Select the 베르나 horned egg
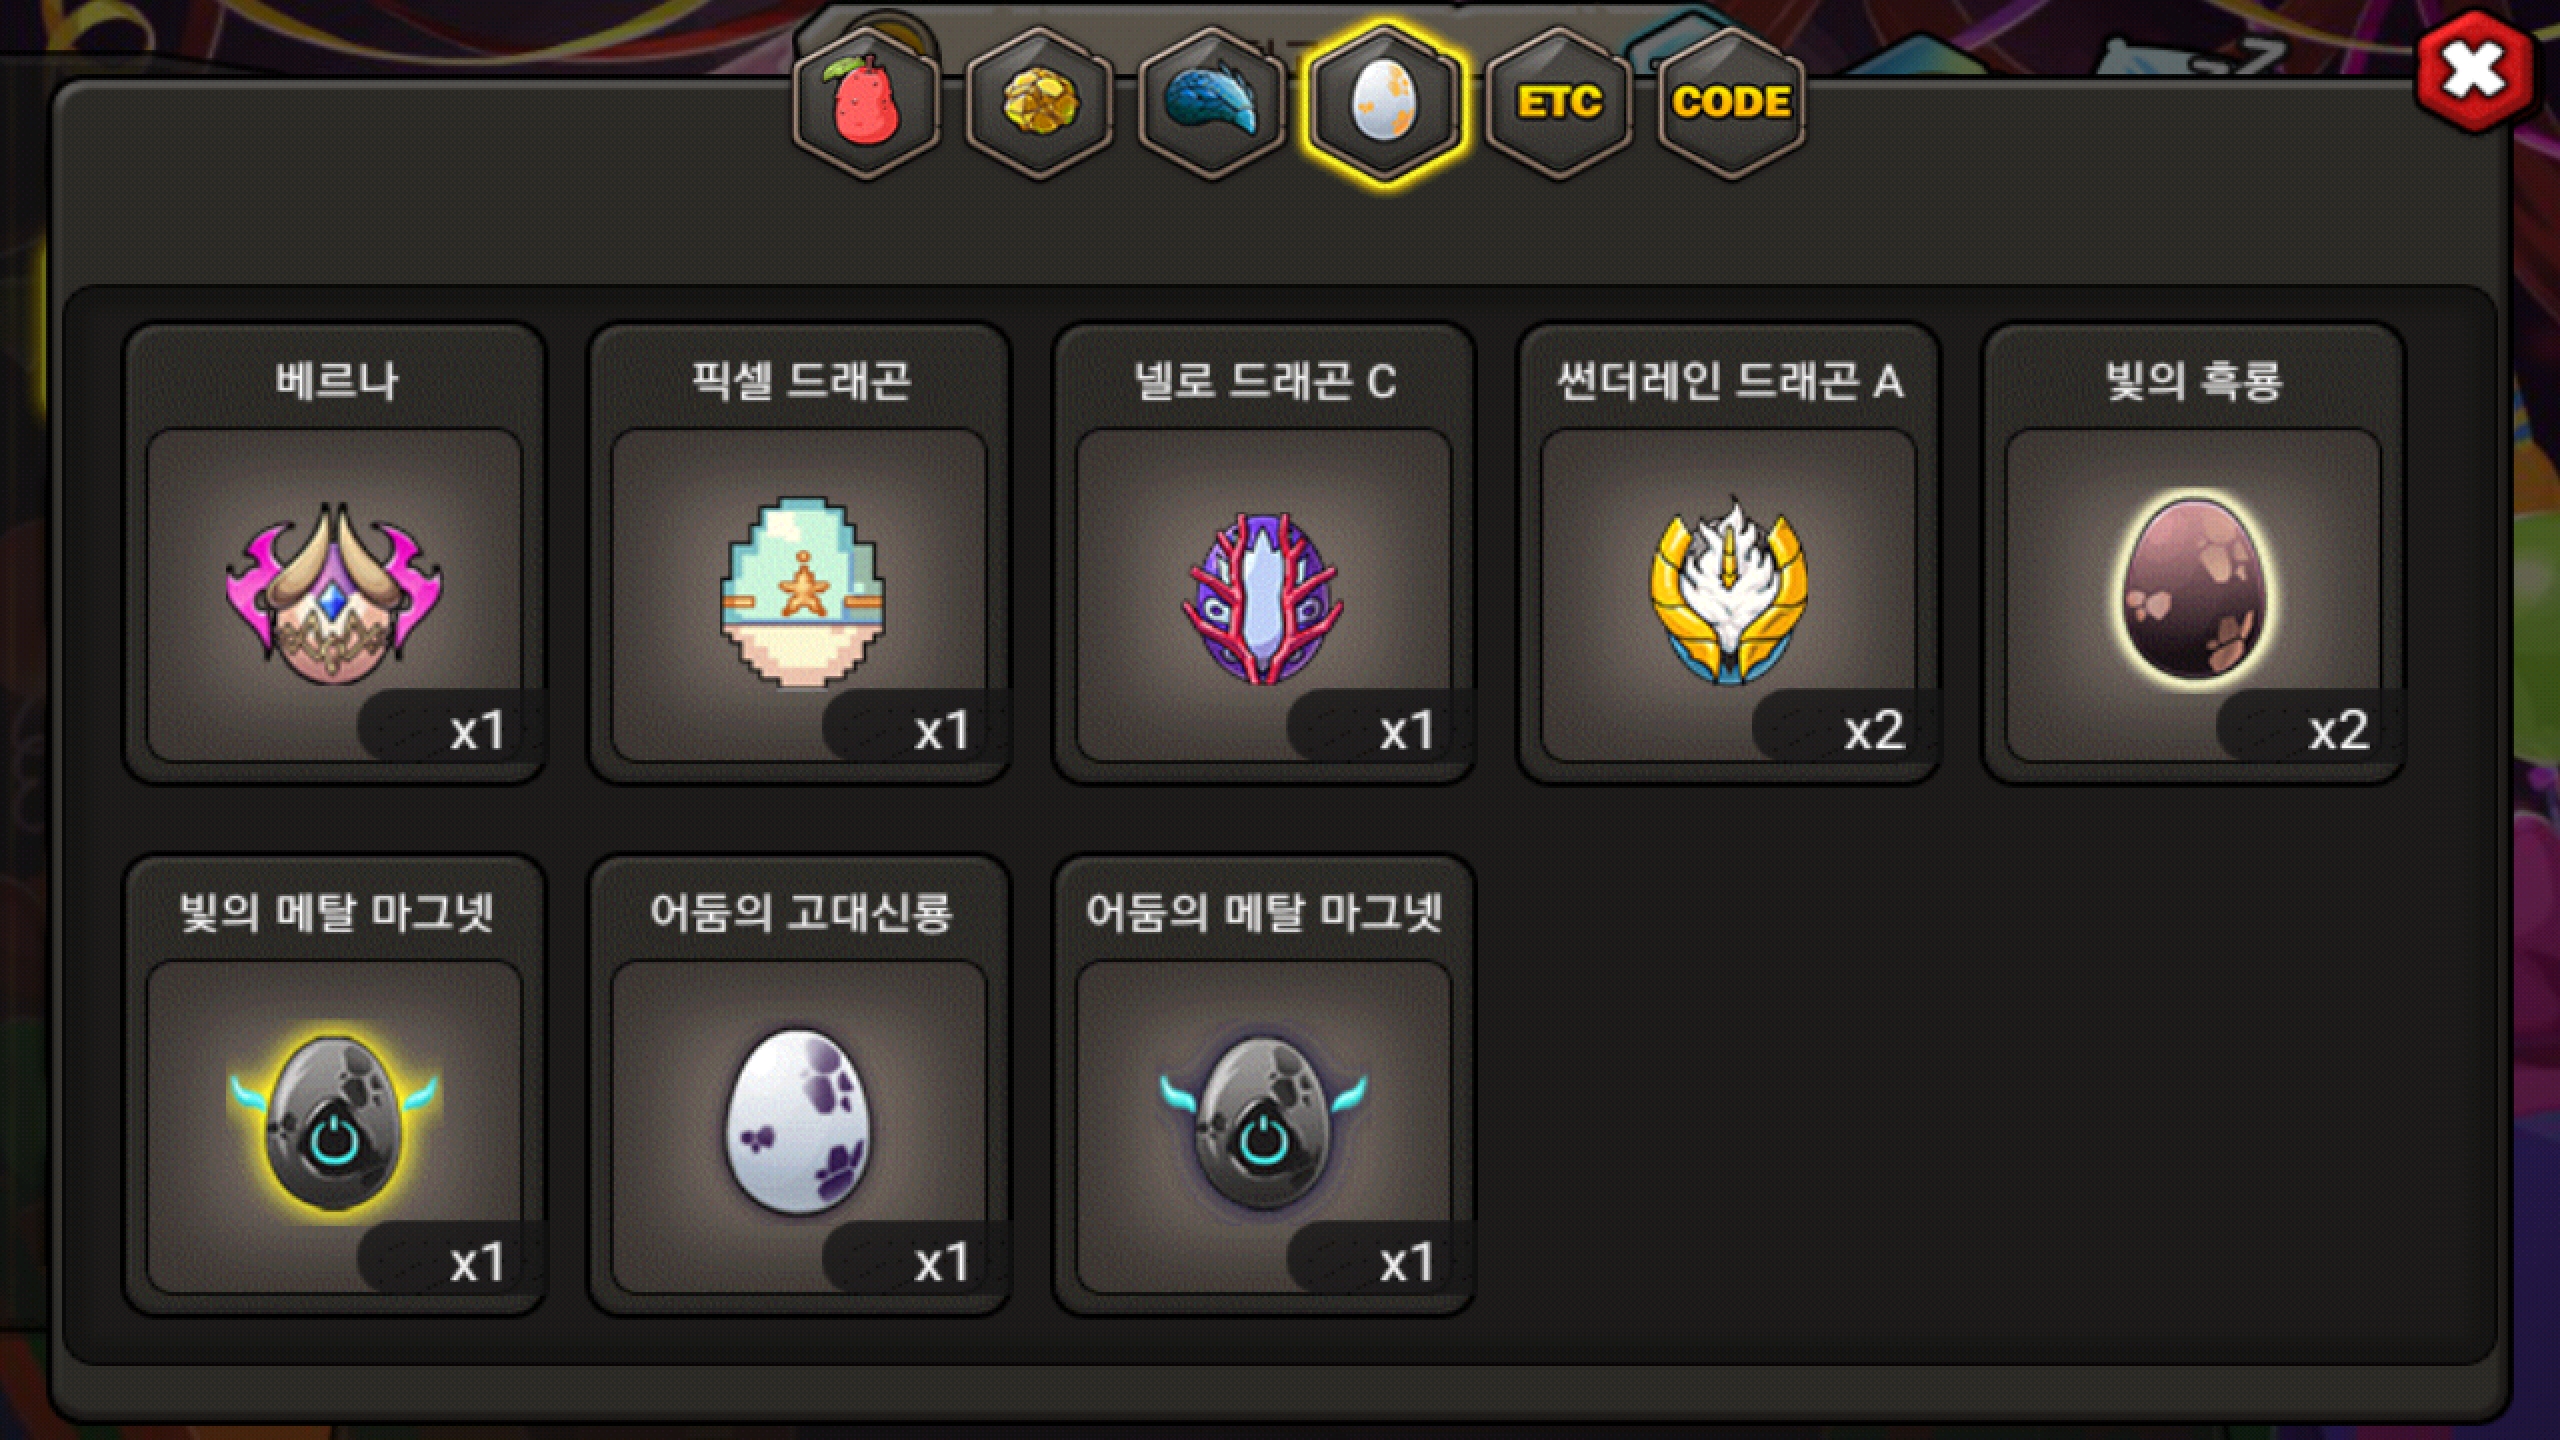Screen dimensions: 2560x1440 [x=335, y=596]
